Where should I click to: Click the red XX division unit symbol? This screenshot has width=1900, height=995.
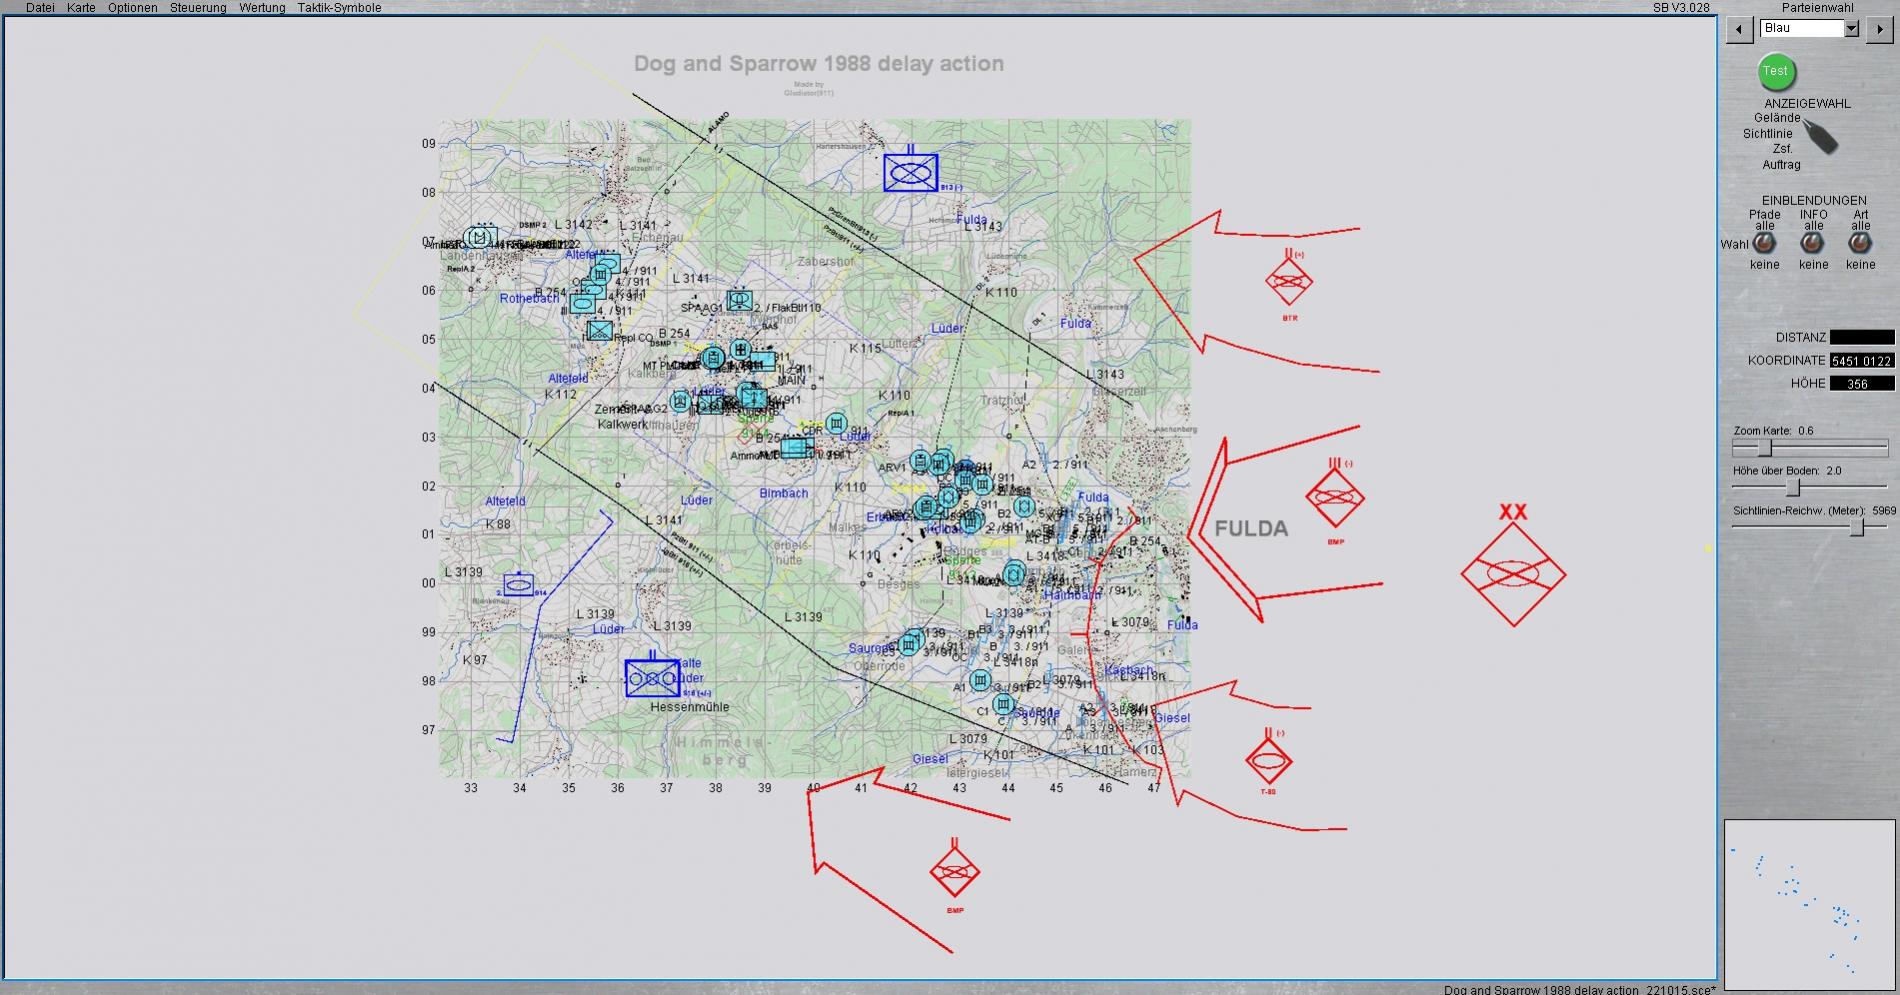coord(1512,574)
